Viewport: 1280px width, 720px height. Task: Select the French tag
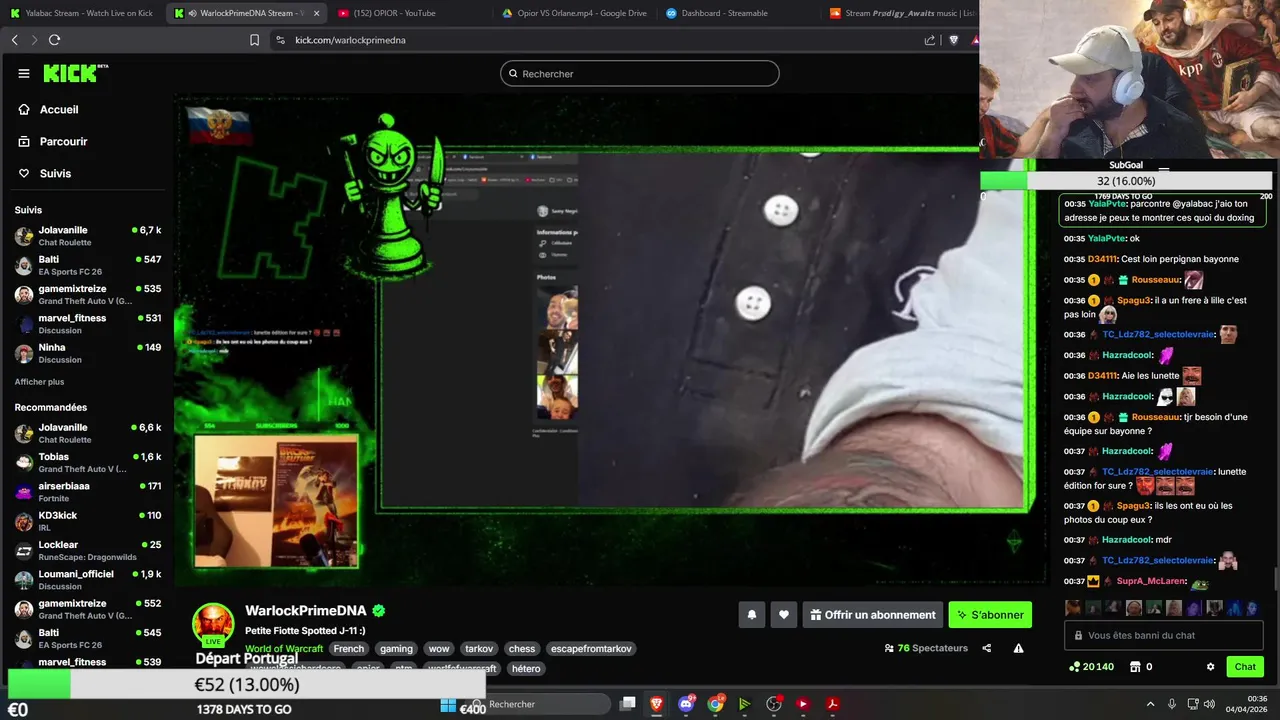click(x=349, y=649)
